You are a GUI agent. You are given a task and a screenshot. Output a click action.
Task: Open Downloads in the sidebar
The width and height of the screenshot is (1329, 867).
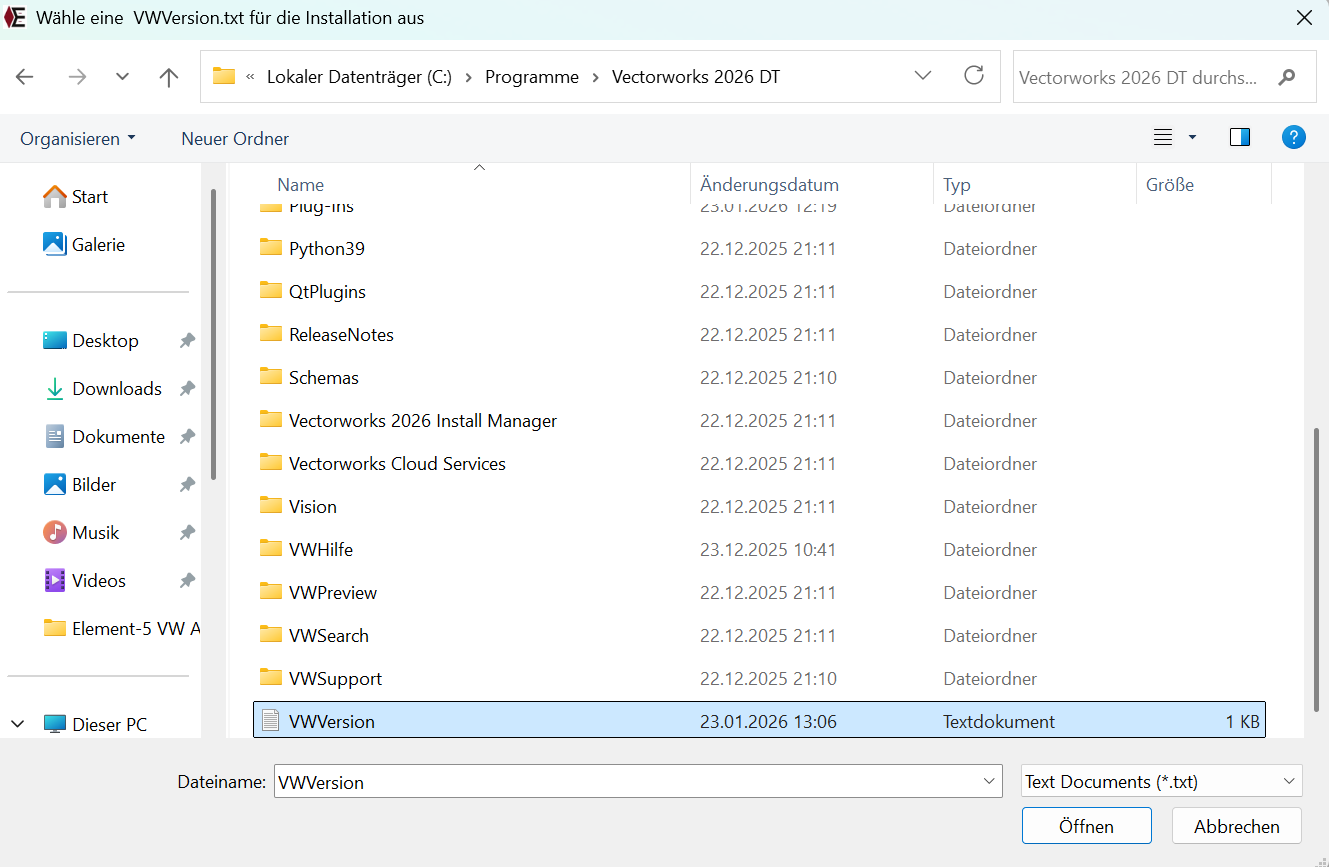(x=116, y=389)
